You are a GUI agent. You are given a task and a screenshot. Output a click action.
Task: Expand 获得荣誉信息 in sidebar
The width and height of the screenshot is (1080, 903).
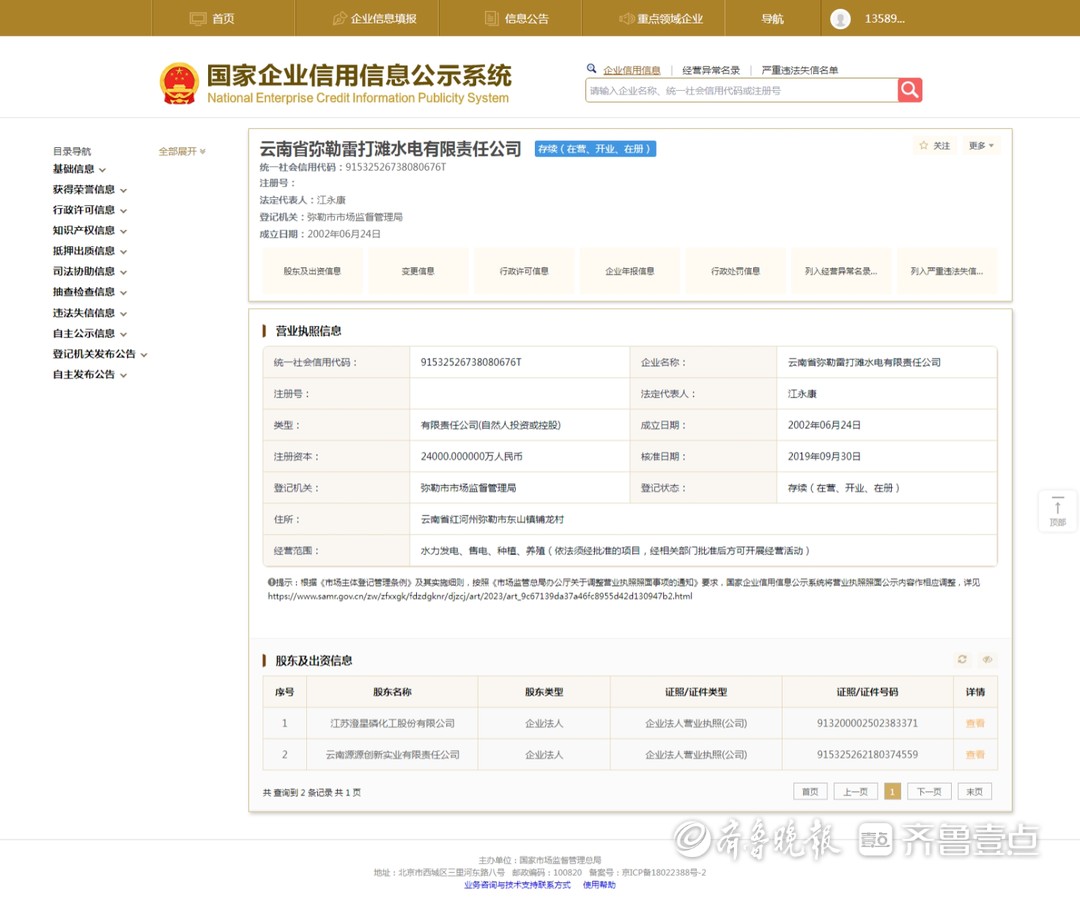click(90, 189)
